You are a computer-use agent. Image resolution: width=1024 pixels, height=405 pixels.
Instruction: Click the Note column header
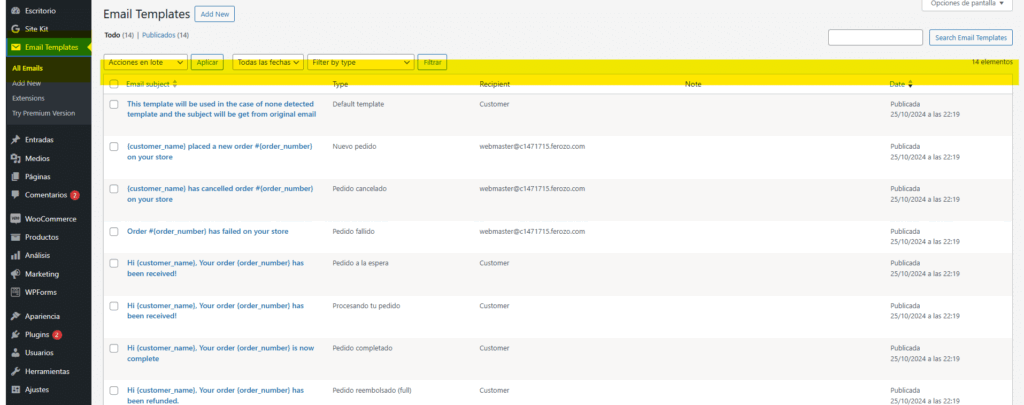693,84
